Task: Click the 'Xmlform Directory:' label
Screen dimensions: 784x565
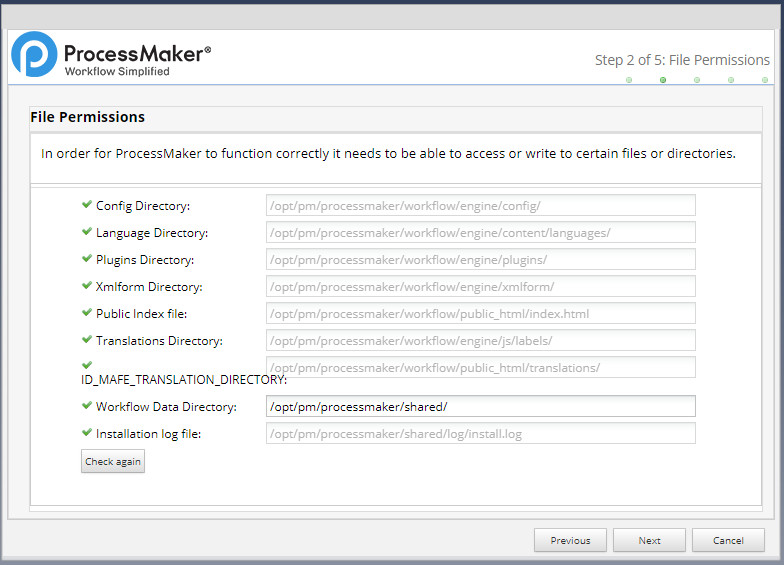Action: point(149,287)
